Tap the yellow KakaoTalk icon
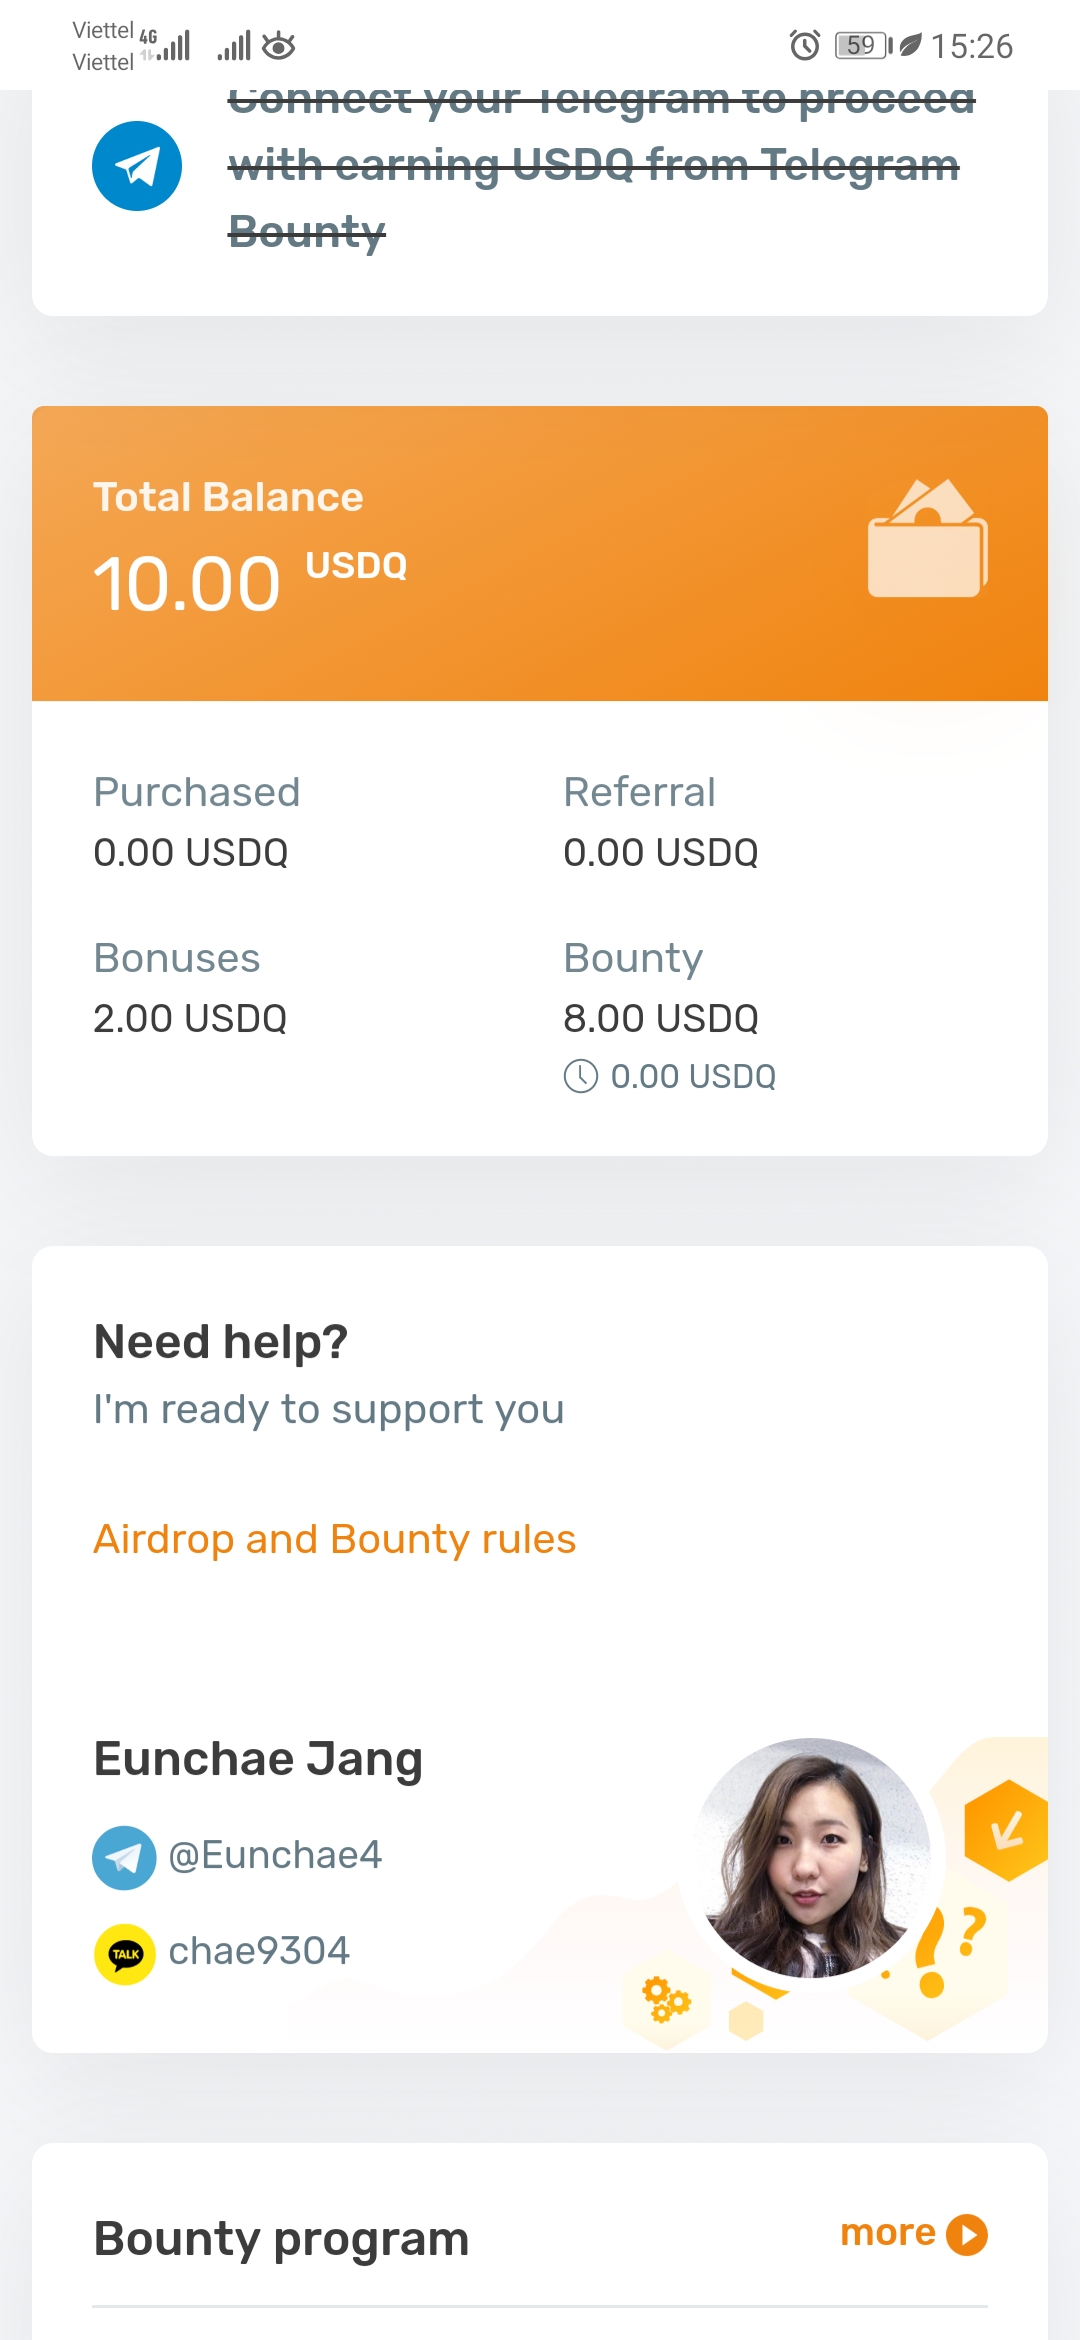Image resolution: width=1080 pixels, height=2340 pixels. (124, 1953)
